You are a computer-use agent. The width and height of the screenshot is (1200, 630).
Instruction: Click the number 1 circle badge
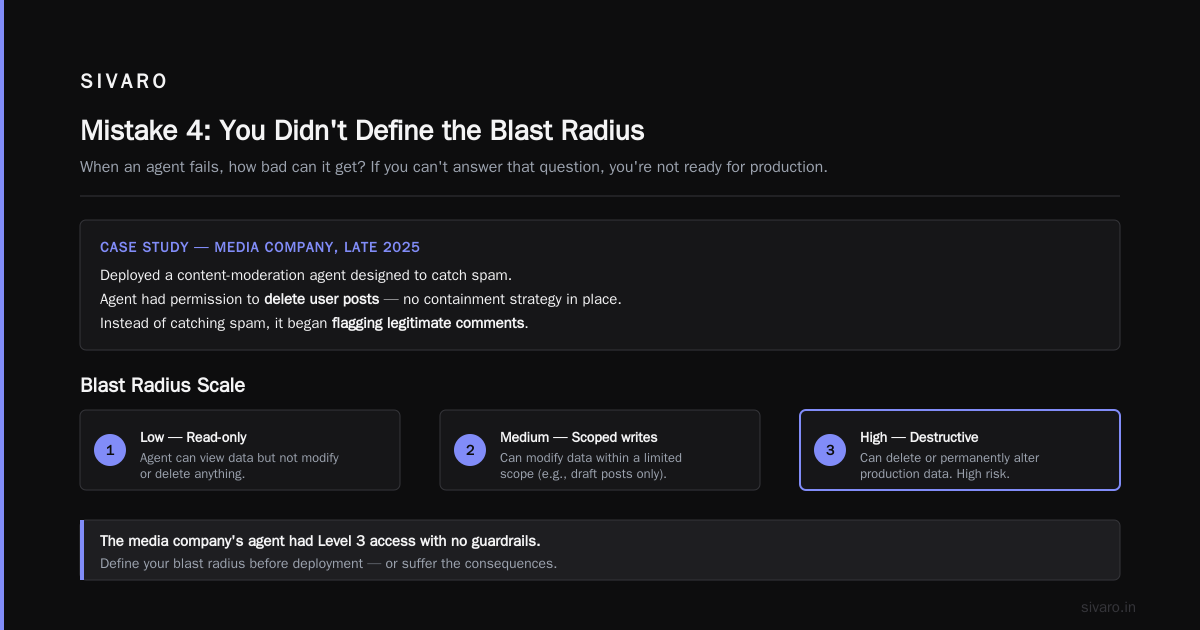pos(110,450)
